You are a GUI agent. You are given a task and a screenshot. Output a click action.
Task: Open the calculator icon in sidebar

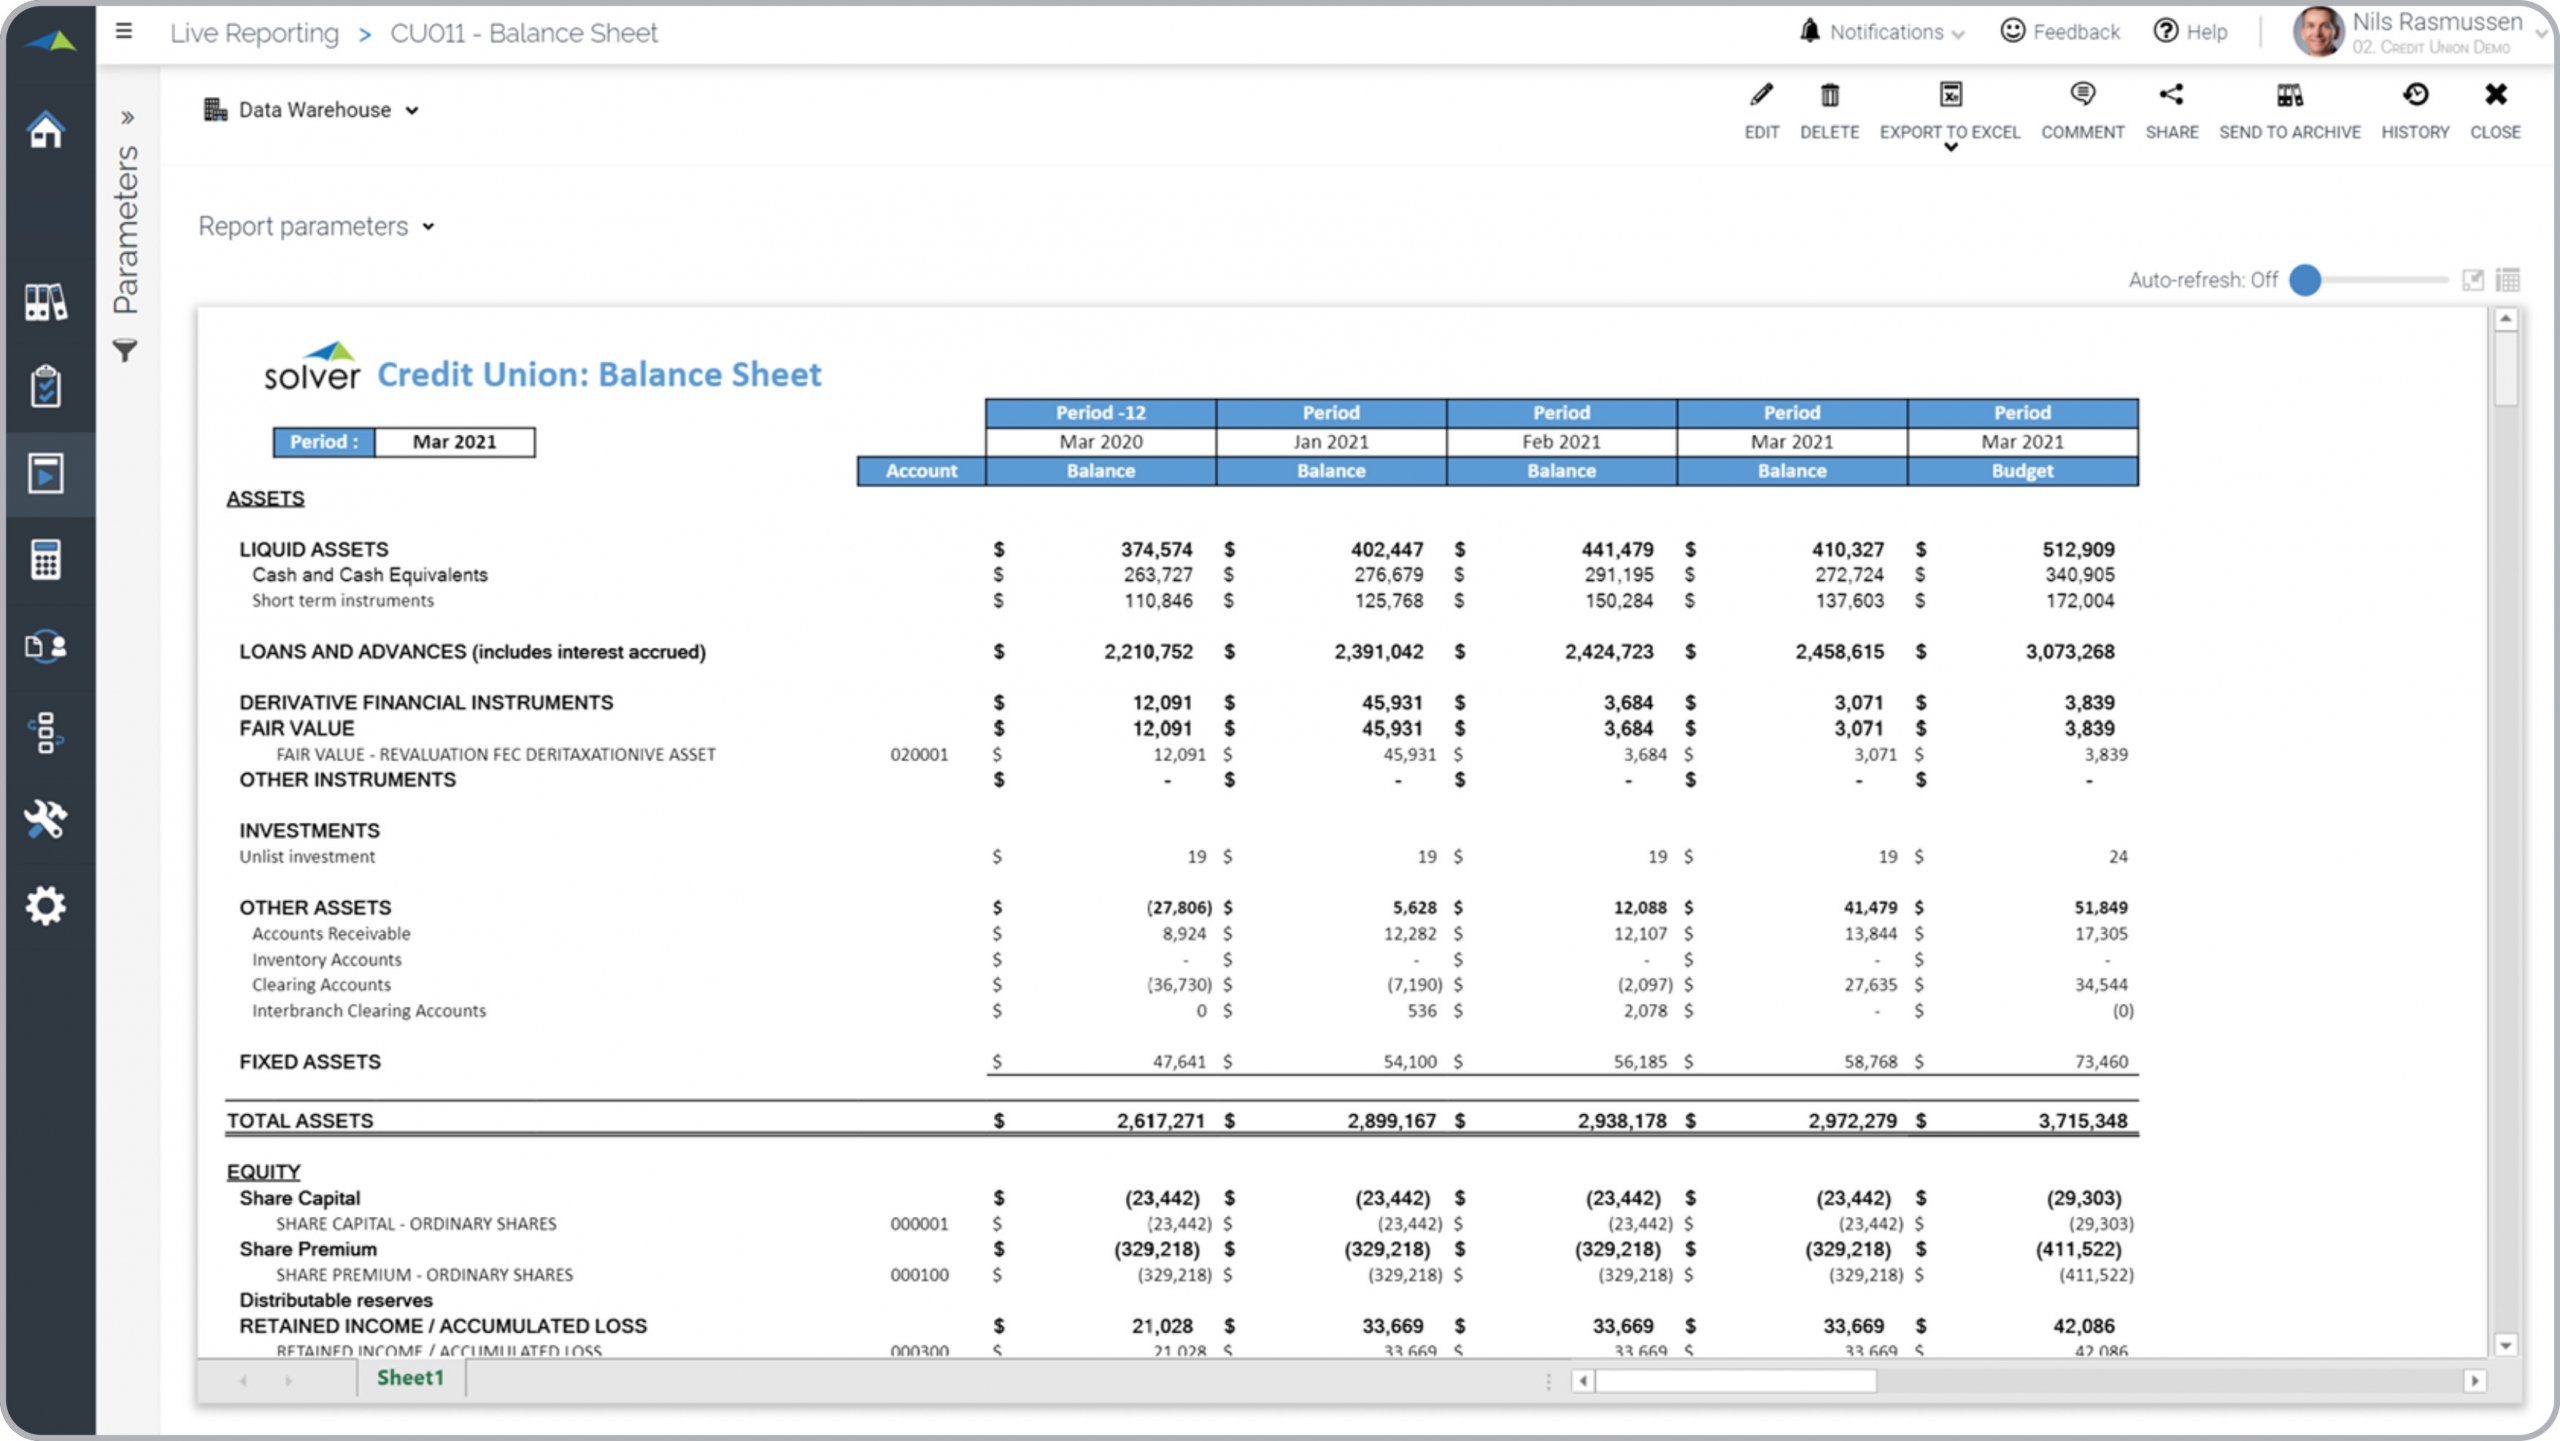pos(47,560)
